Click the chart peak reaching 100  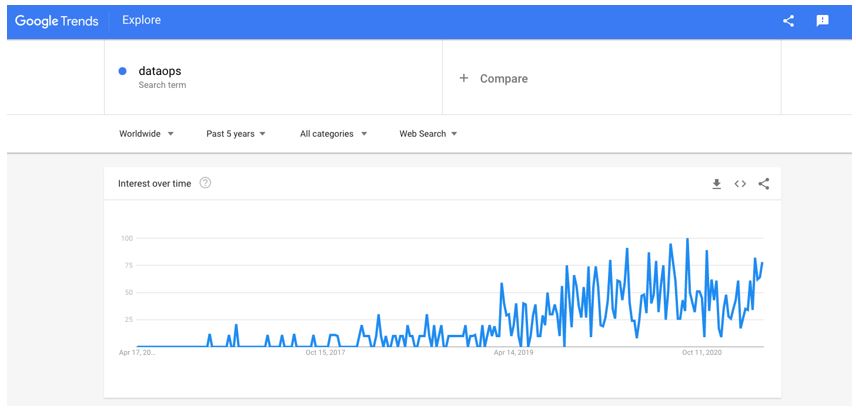[x=687, y=239]
